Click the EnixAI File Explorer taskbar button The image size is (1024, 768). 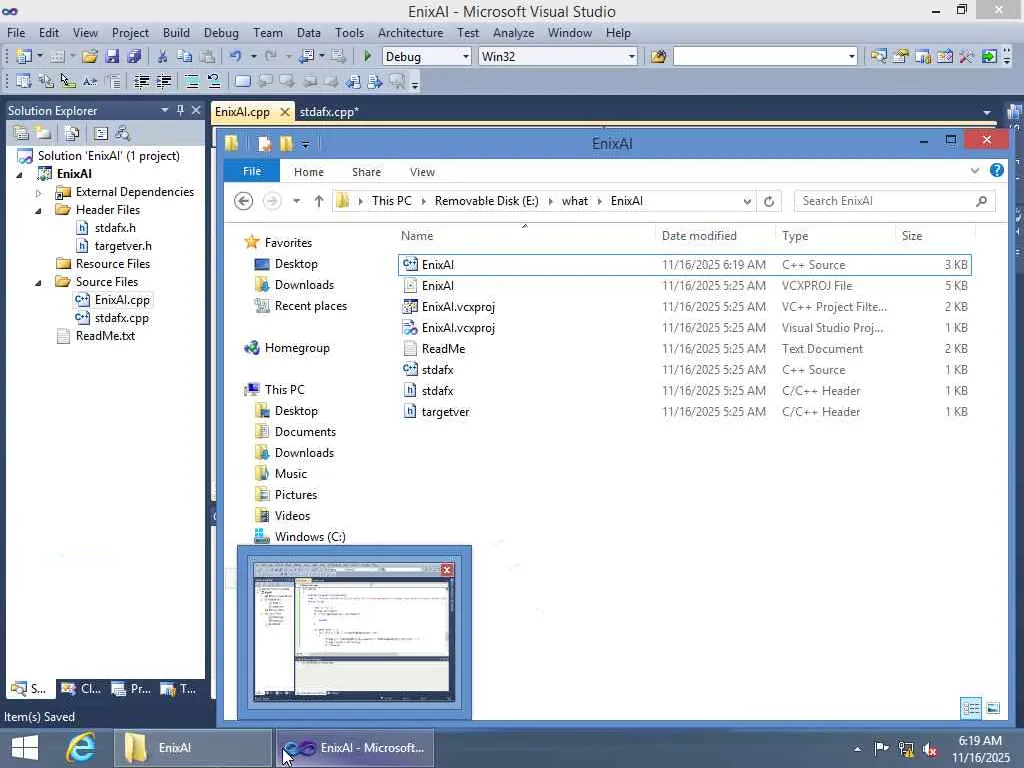point(193,748)
